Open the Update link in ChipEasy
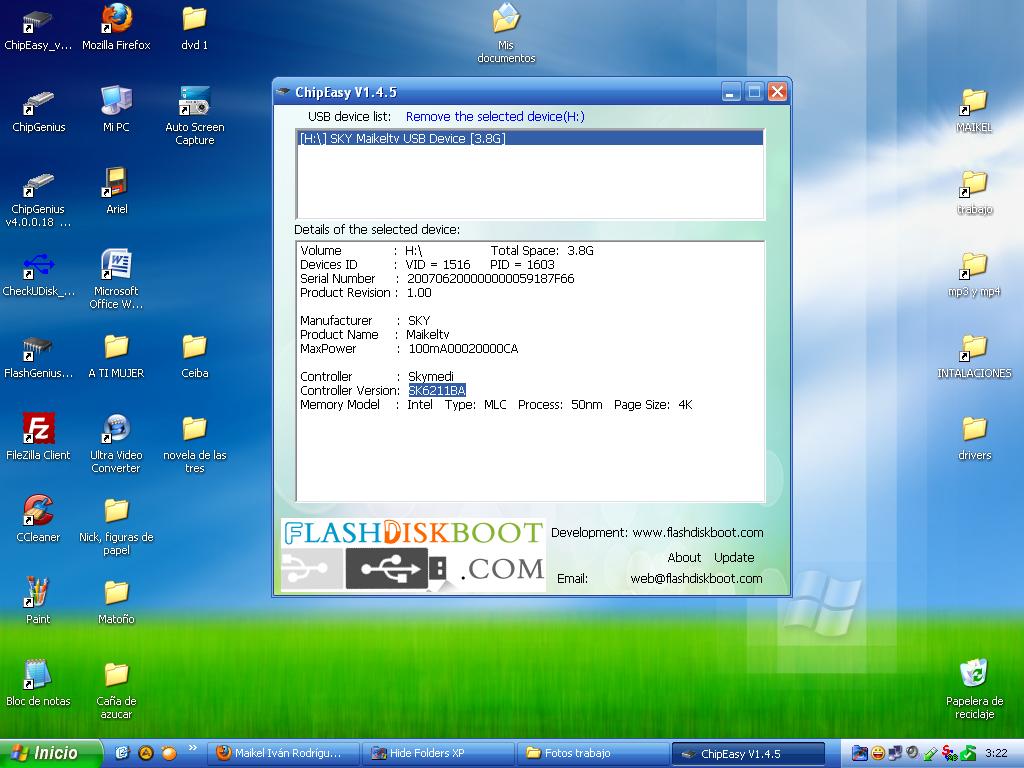This screenshot has width=1024, height=768. (734, 557)
